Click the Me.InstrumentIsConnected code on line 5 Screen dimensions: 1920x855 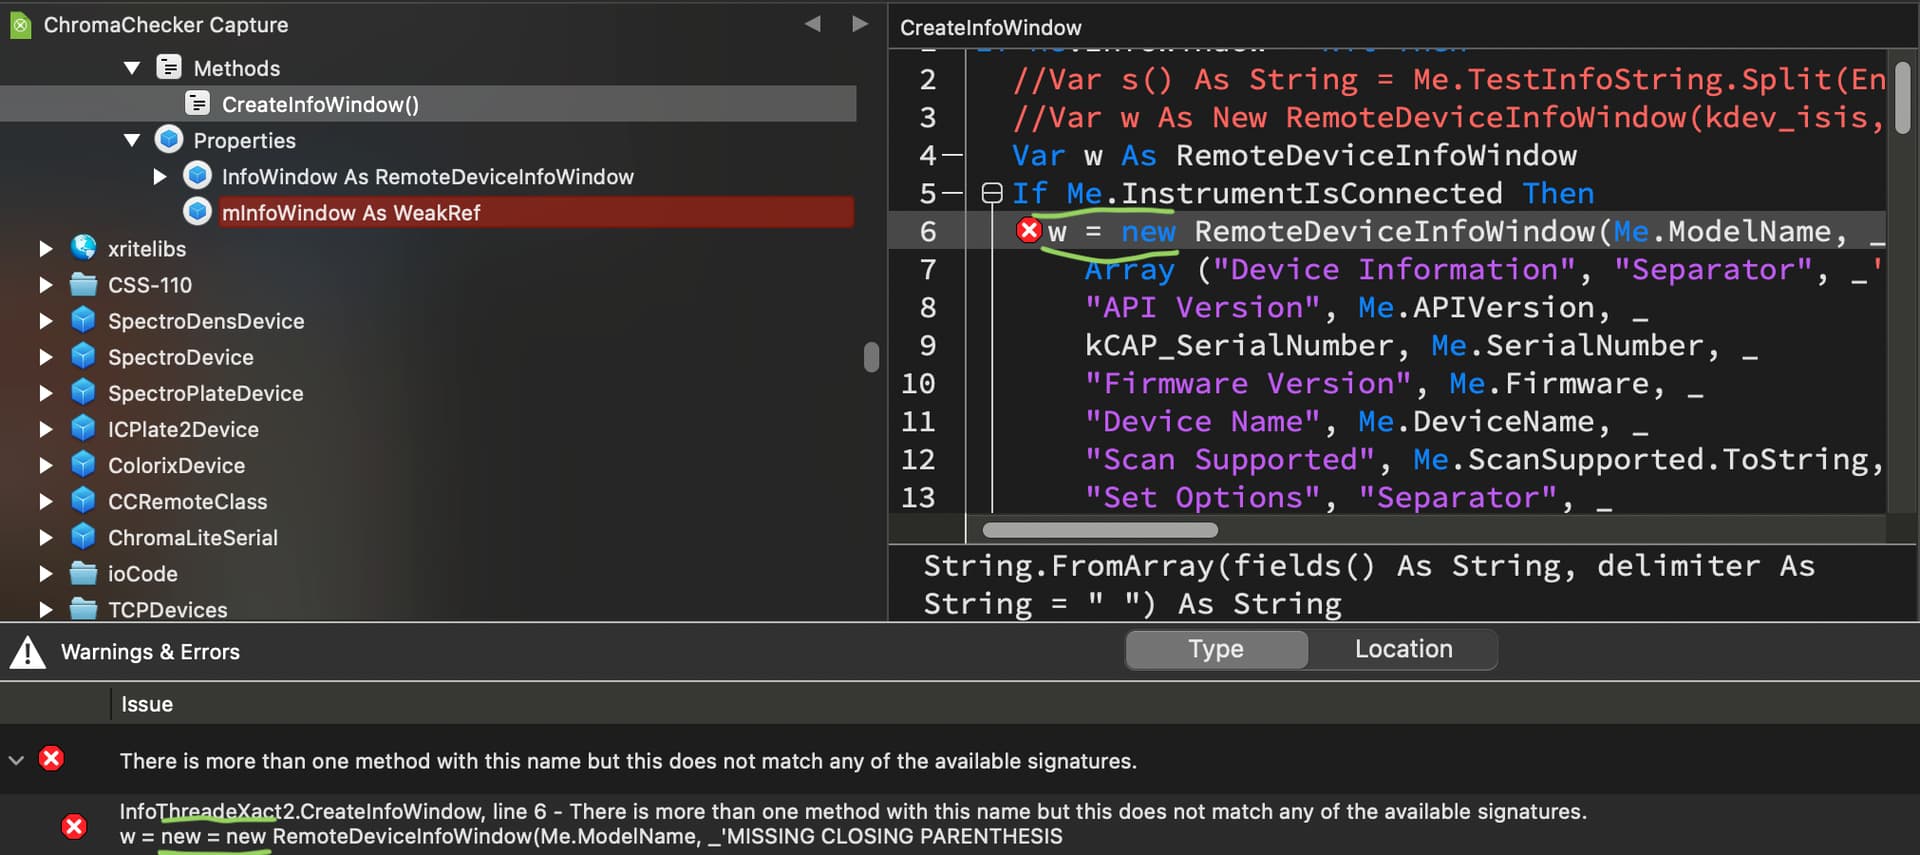tap(1284, 192)
